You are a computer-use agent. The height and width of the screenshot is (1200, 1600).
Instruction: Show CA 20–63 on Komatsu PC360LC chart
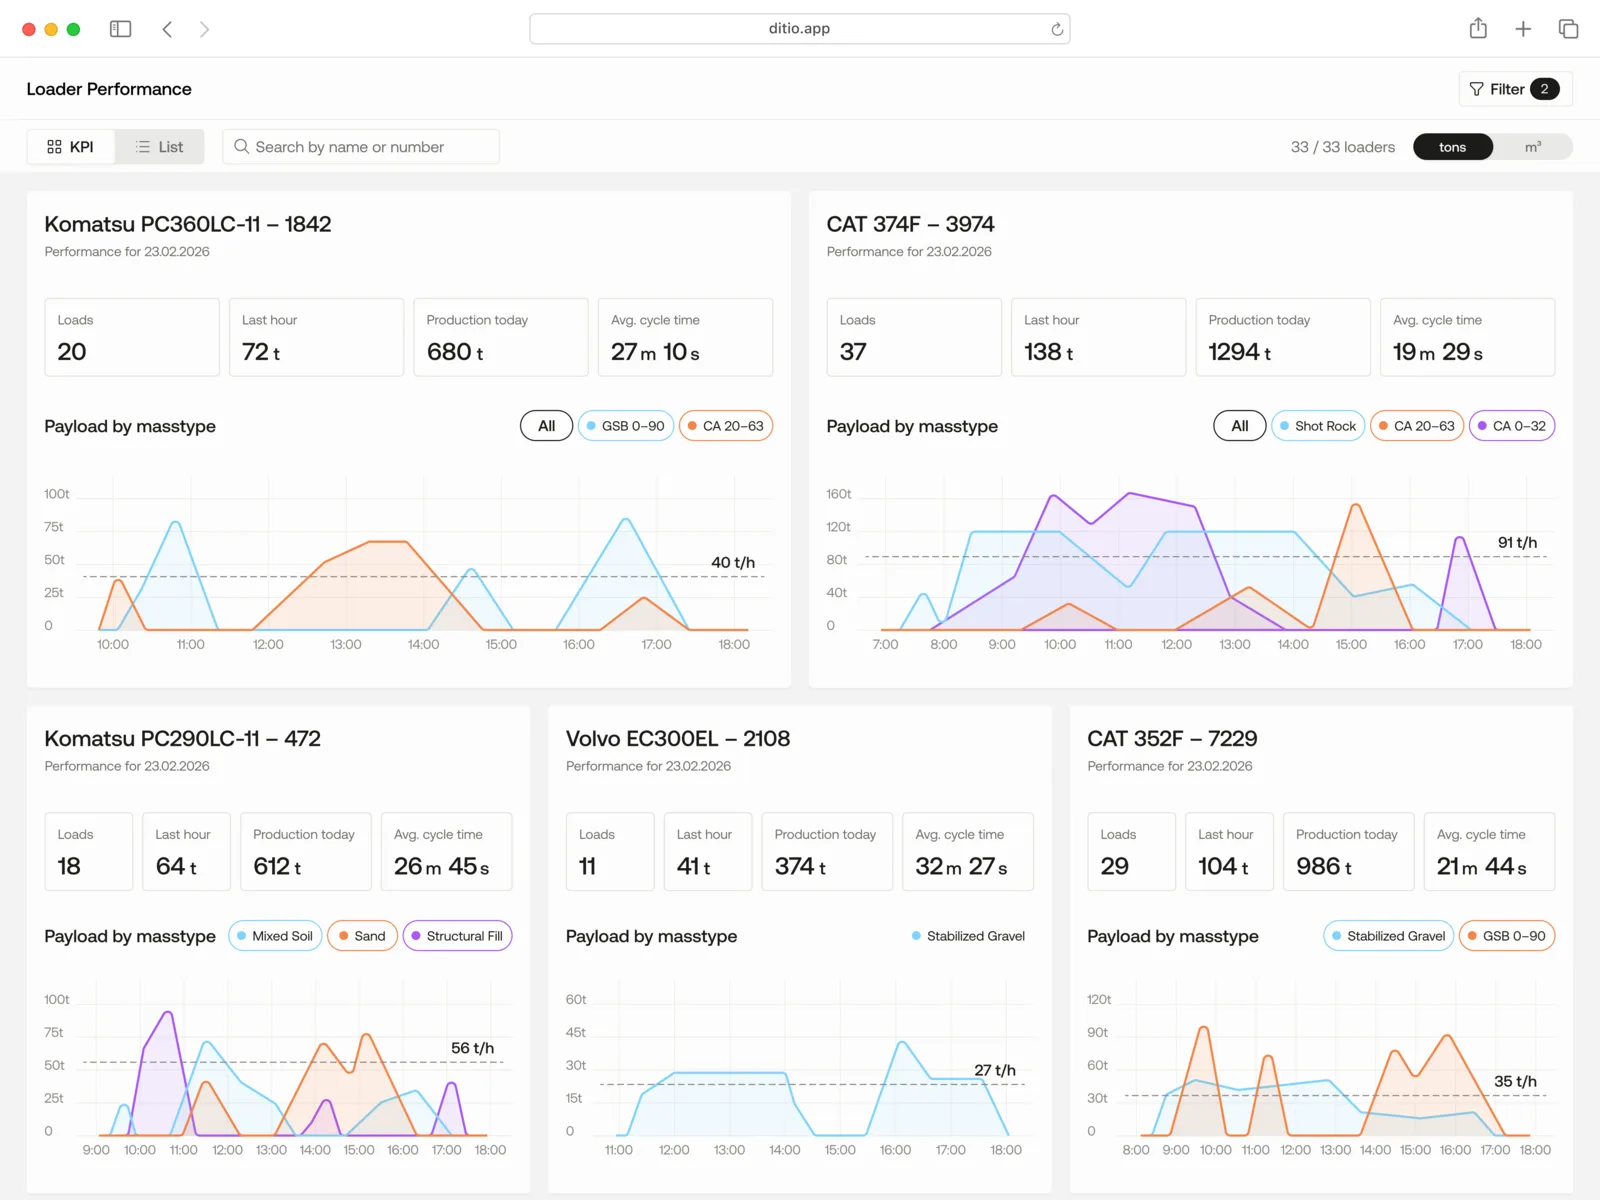(726, 425)
